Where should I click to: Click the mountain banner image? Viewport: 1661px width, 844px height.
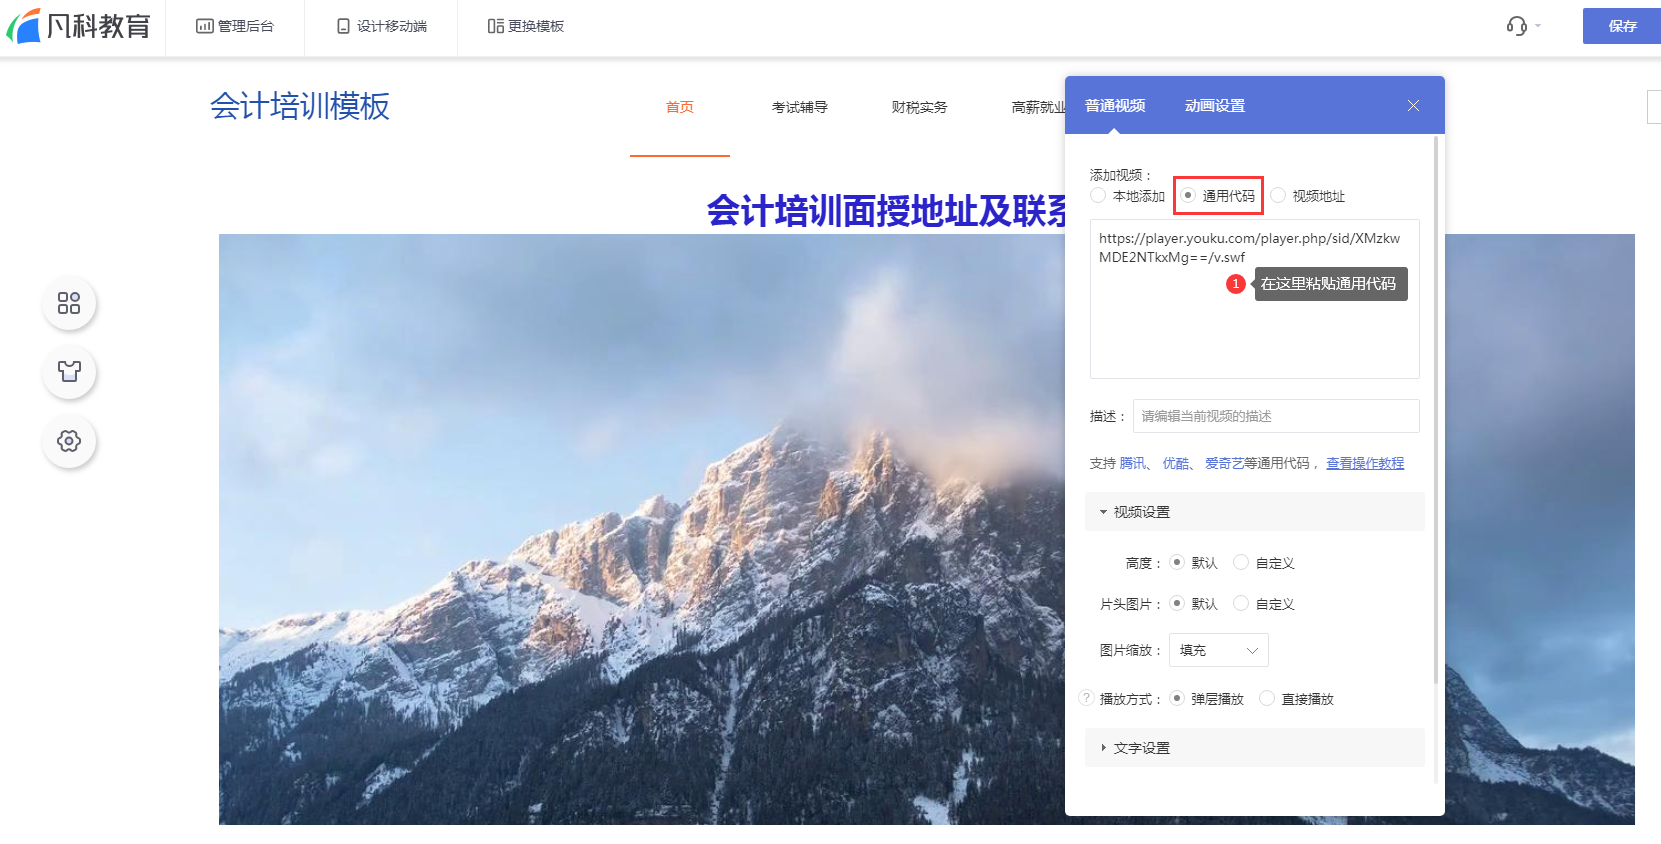pos(640,529)
